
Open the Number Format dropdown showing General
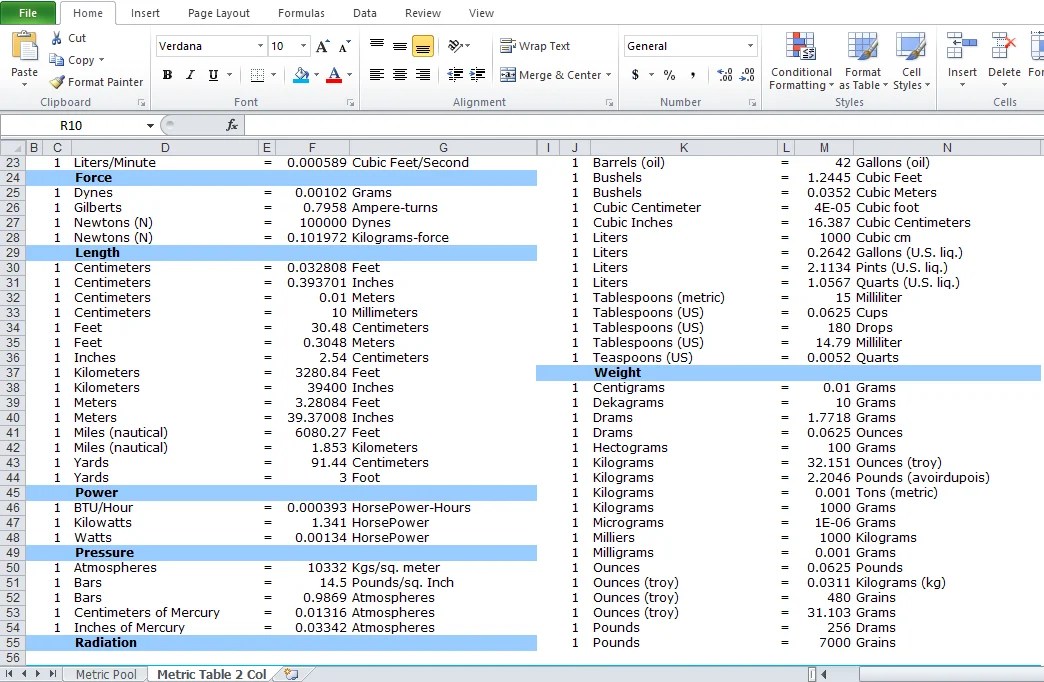pos(690,45)
